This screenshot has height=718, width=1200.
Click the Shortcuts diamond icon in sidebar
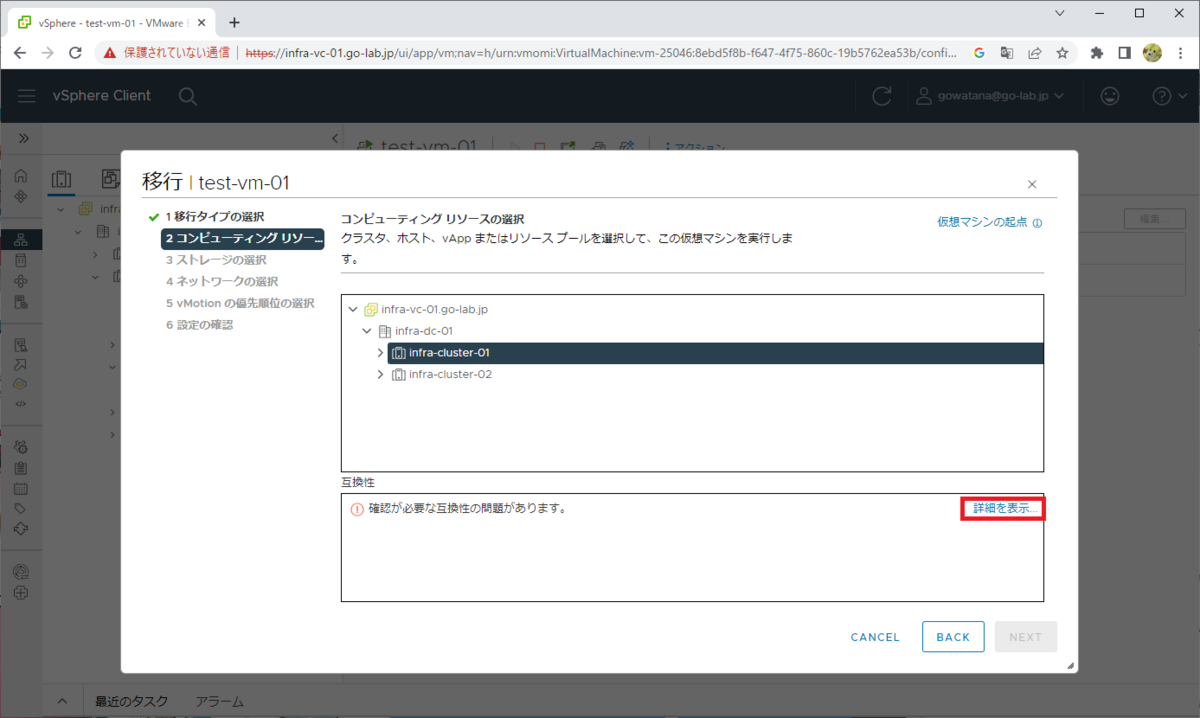coord(21,196)
